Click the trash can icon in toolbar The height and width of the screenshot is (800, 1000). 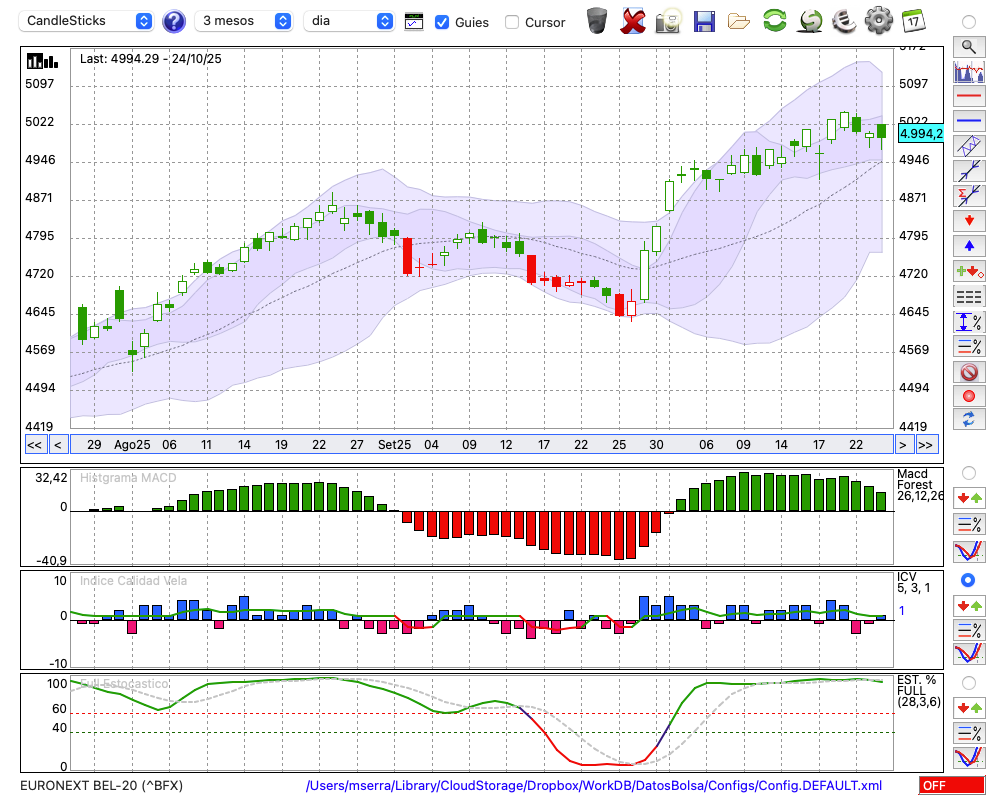coord(597,20)
